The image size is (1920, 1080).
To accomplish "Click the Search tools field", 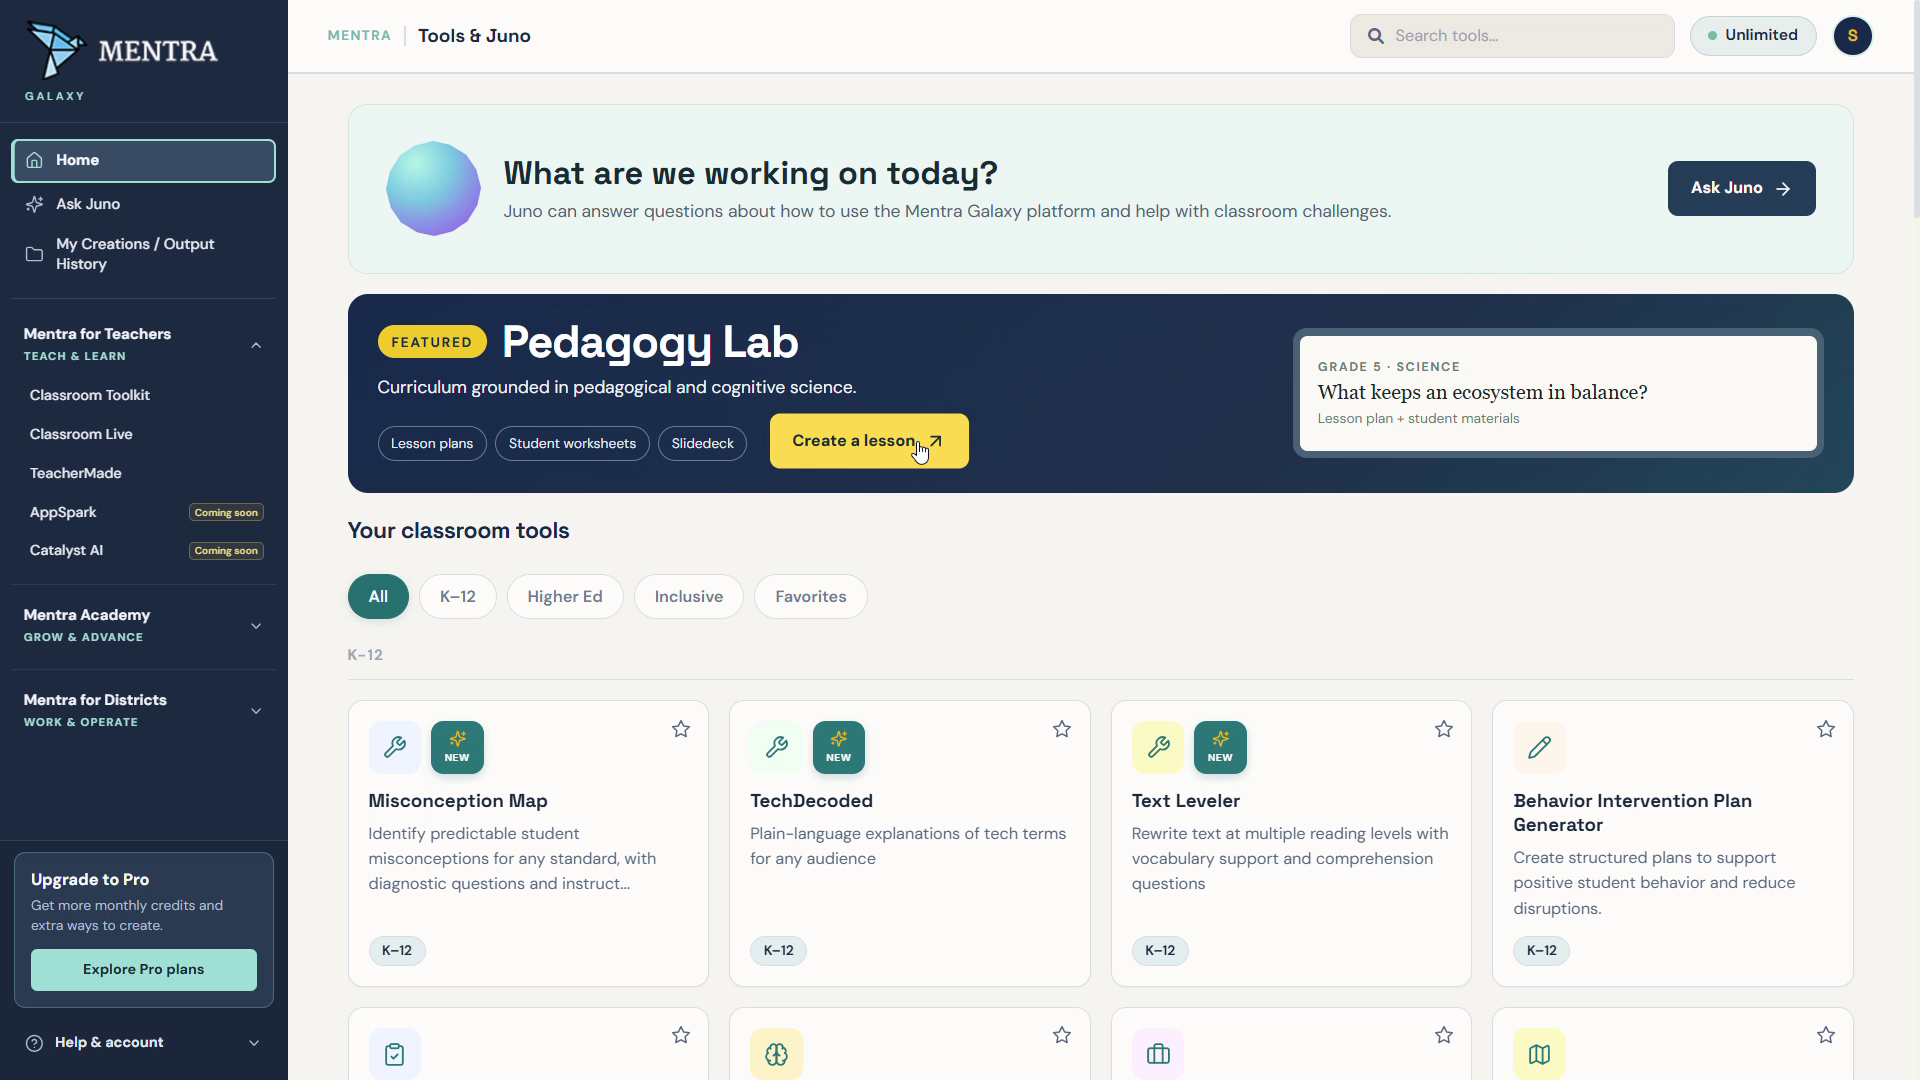I will coord(1512,36).
